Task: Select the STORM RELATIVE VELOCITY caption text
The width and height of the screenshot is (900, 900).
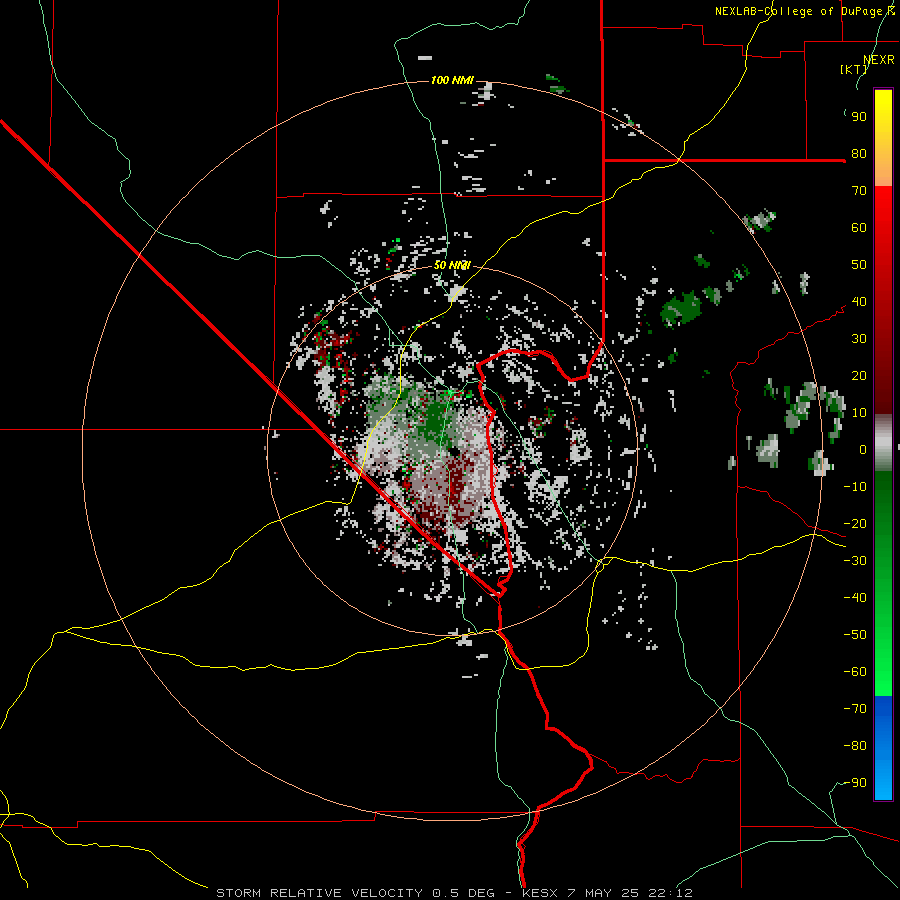Action: click(319, 893)
